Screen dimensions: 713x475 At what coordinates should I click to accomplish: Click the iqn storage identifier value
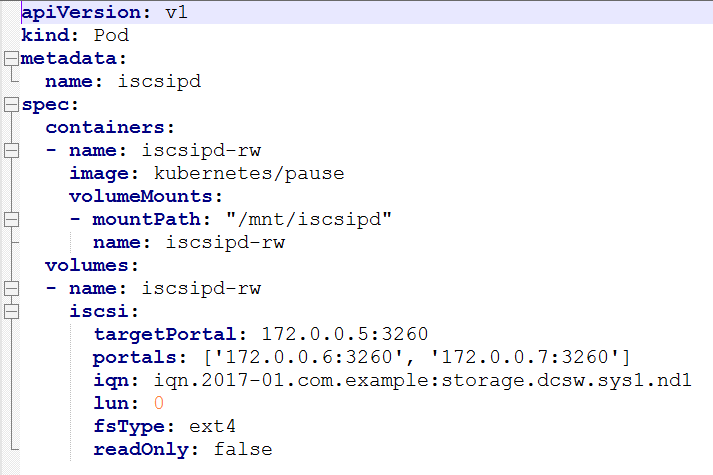point(422,380)
